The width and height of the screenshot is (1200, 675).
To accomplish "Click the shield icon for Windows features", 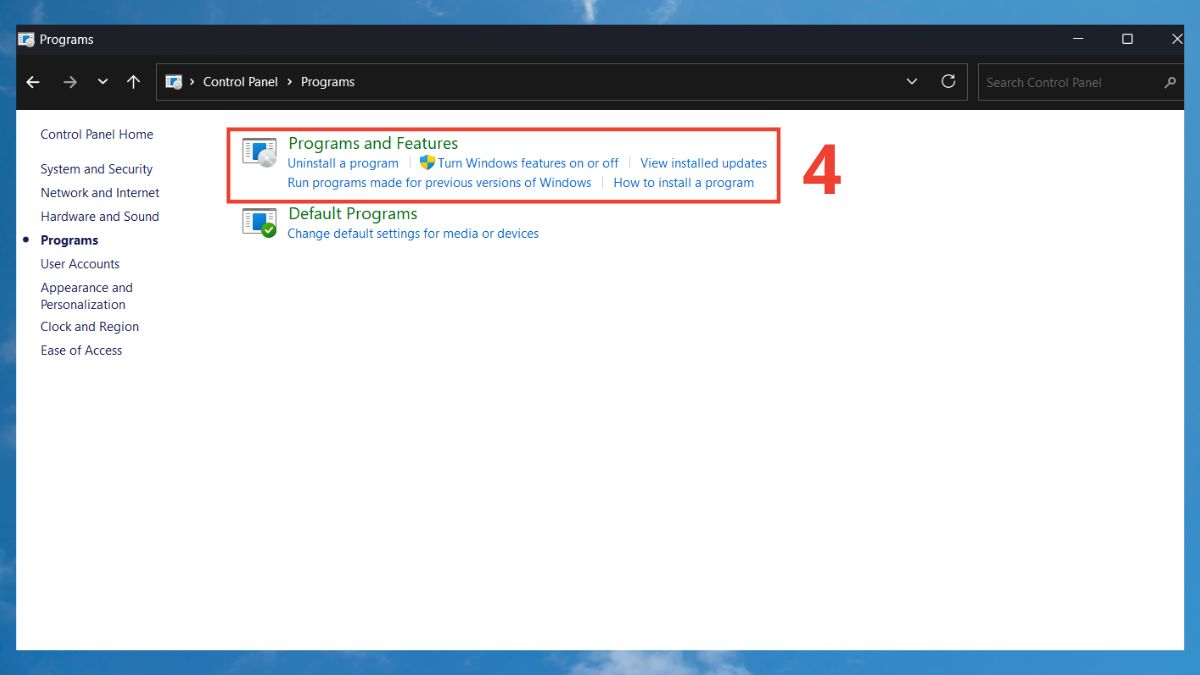I will [x=427, y=162].
